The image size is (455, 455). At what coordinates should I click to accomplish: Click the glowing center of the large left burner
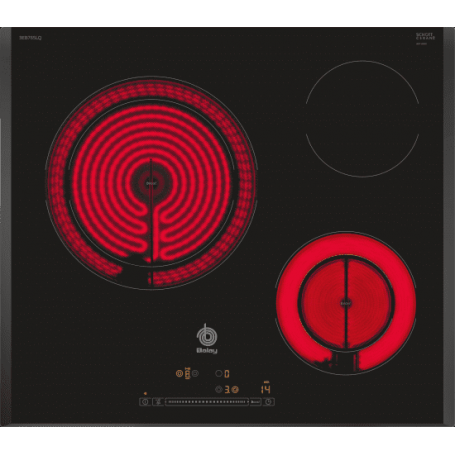[151, 183]
